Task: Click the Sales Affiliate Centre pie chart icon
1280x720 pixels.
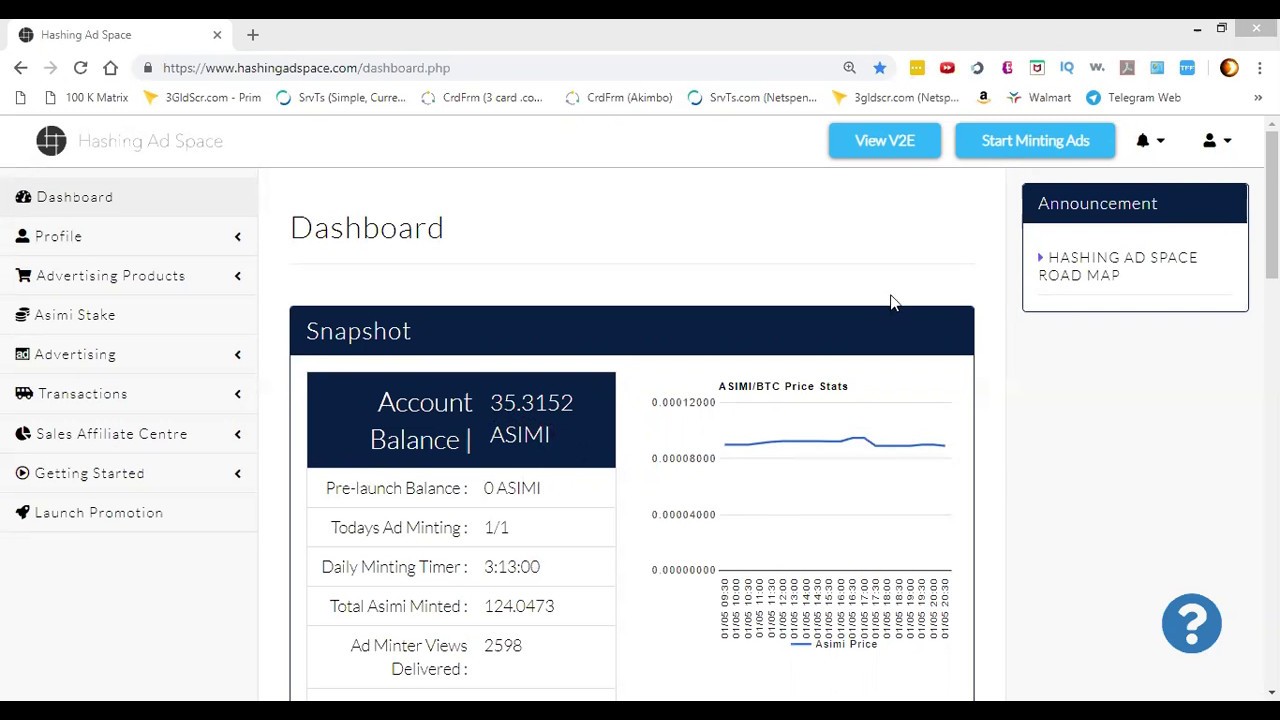Action: click(x=24, y=434)
